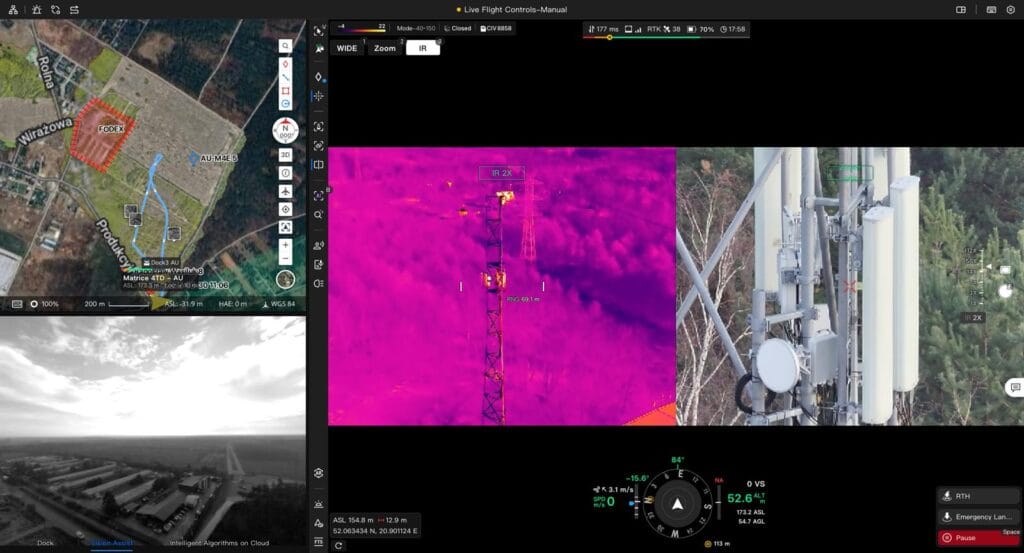Click the obstacle sensing icon in sidebar
The width and height of the screenshot is (1024, 553).
pyautogui.click(x=319, y=504)
